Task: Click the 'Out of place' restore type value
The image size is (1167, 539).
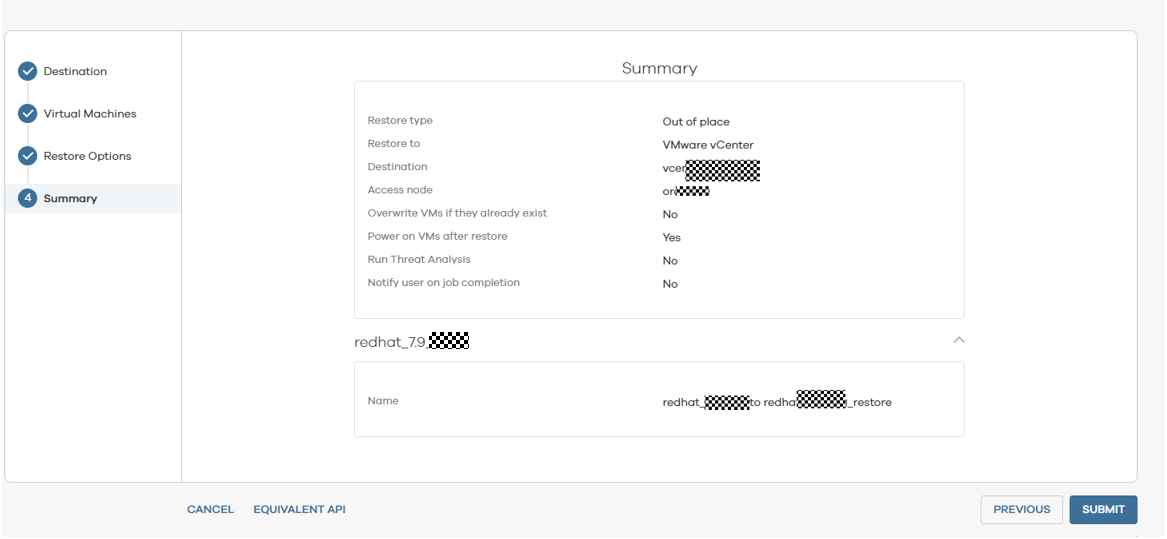Action: coord(696,122)
